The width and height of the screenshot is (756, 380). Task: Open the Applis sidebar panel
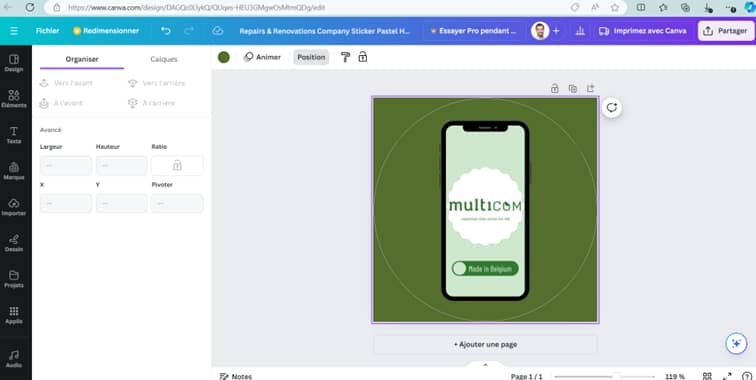[x=14, y=315]
